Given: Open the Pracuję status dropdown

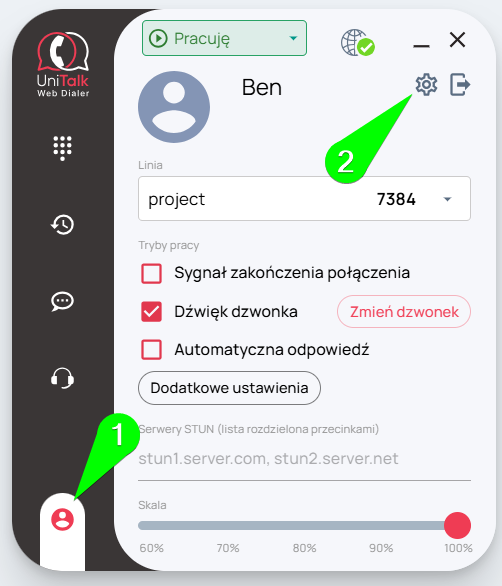Looking at the screenshot, I should tap(224, 38).
